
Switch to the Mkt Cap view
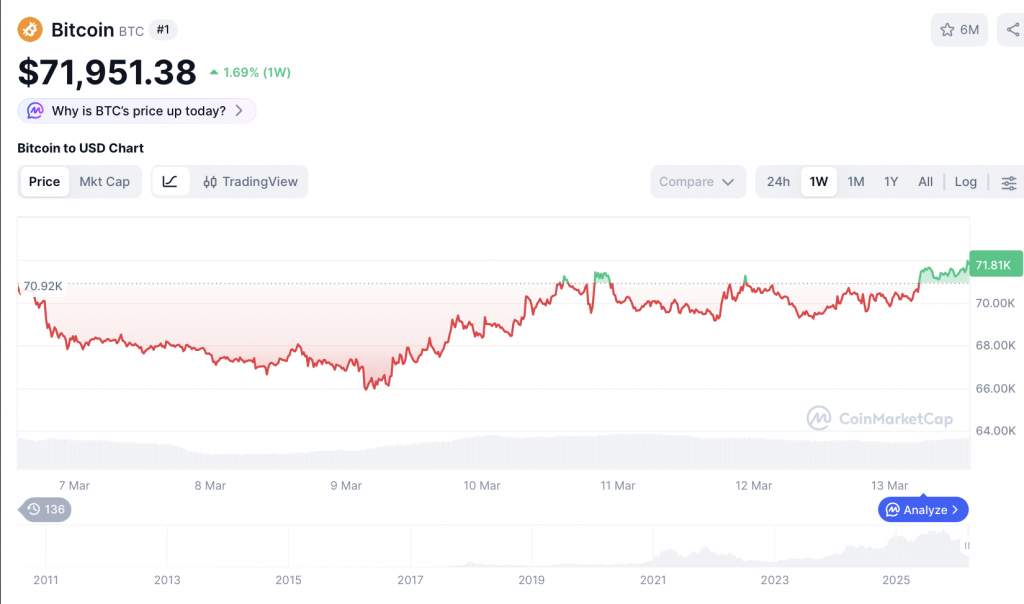(105, 181)
